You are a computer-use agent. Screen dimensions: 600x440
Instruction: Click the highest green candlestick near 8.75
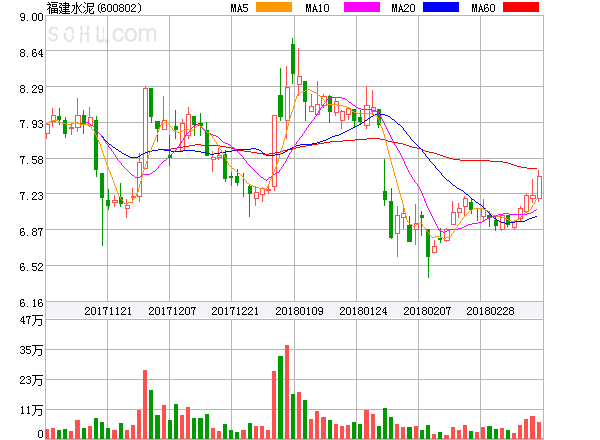click(293, 59)
